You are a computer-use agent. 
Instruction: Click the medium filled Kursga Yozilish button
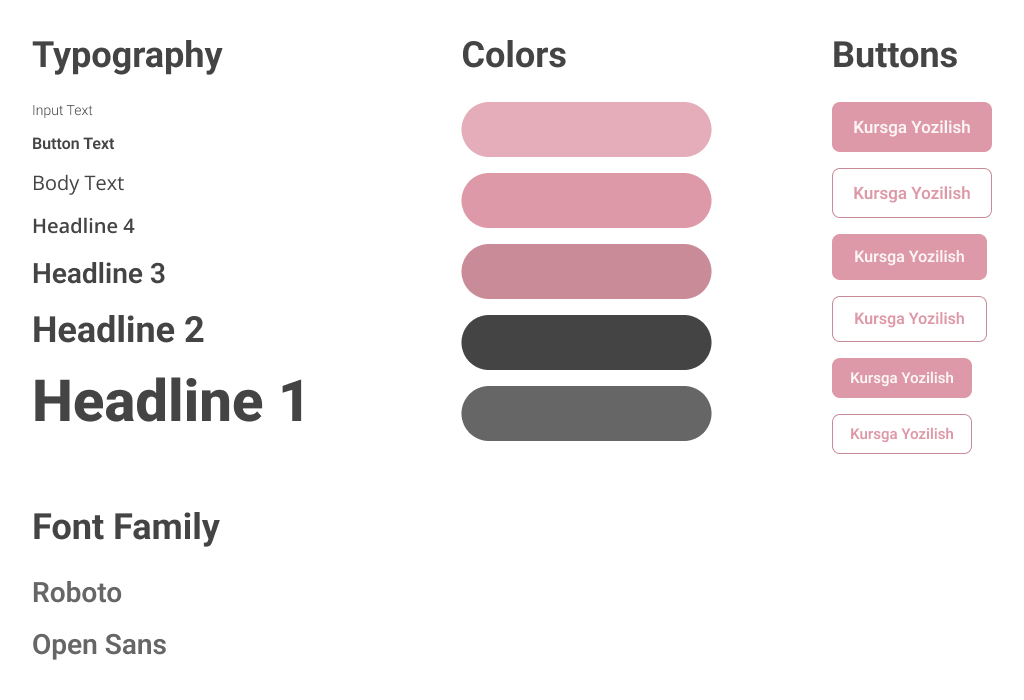click(909, 257)
